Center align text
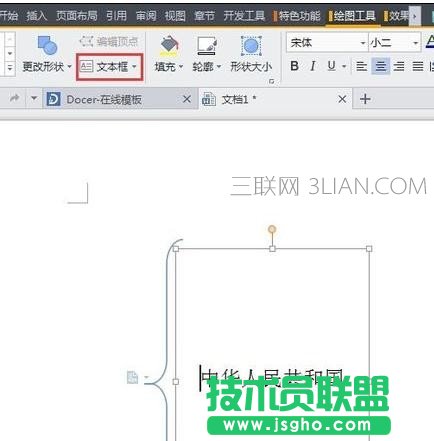The width and height of the screenshot is (434, 441). pyautogui.click(x=380, y=66)
